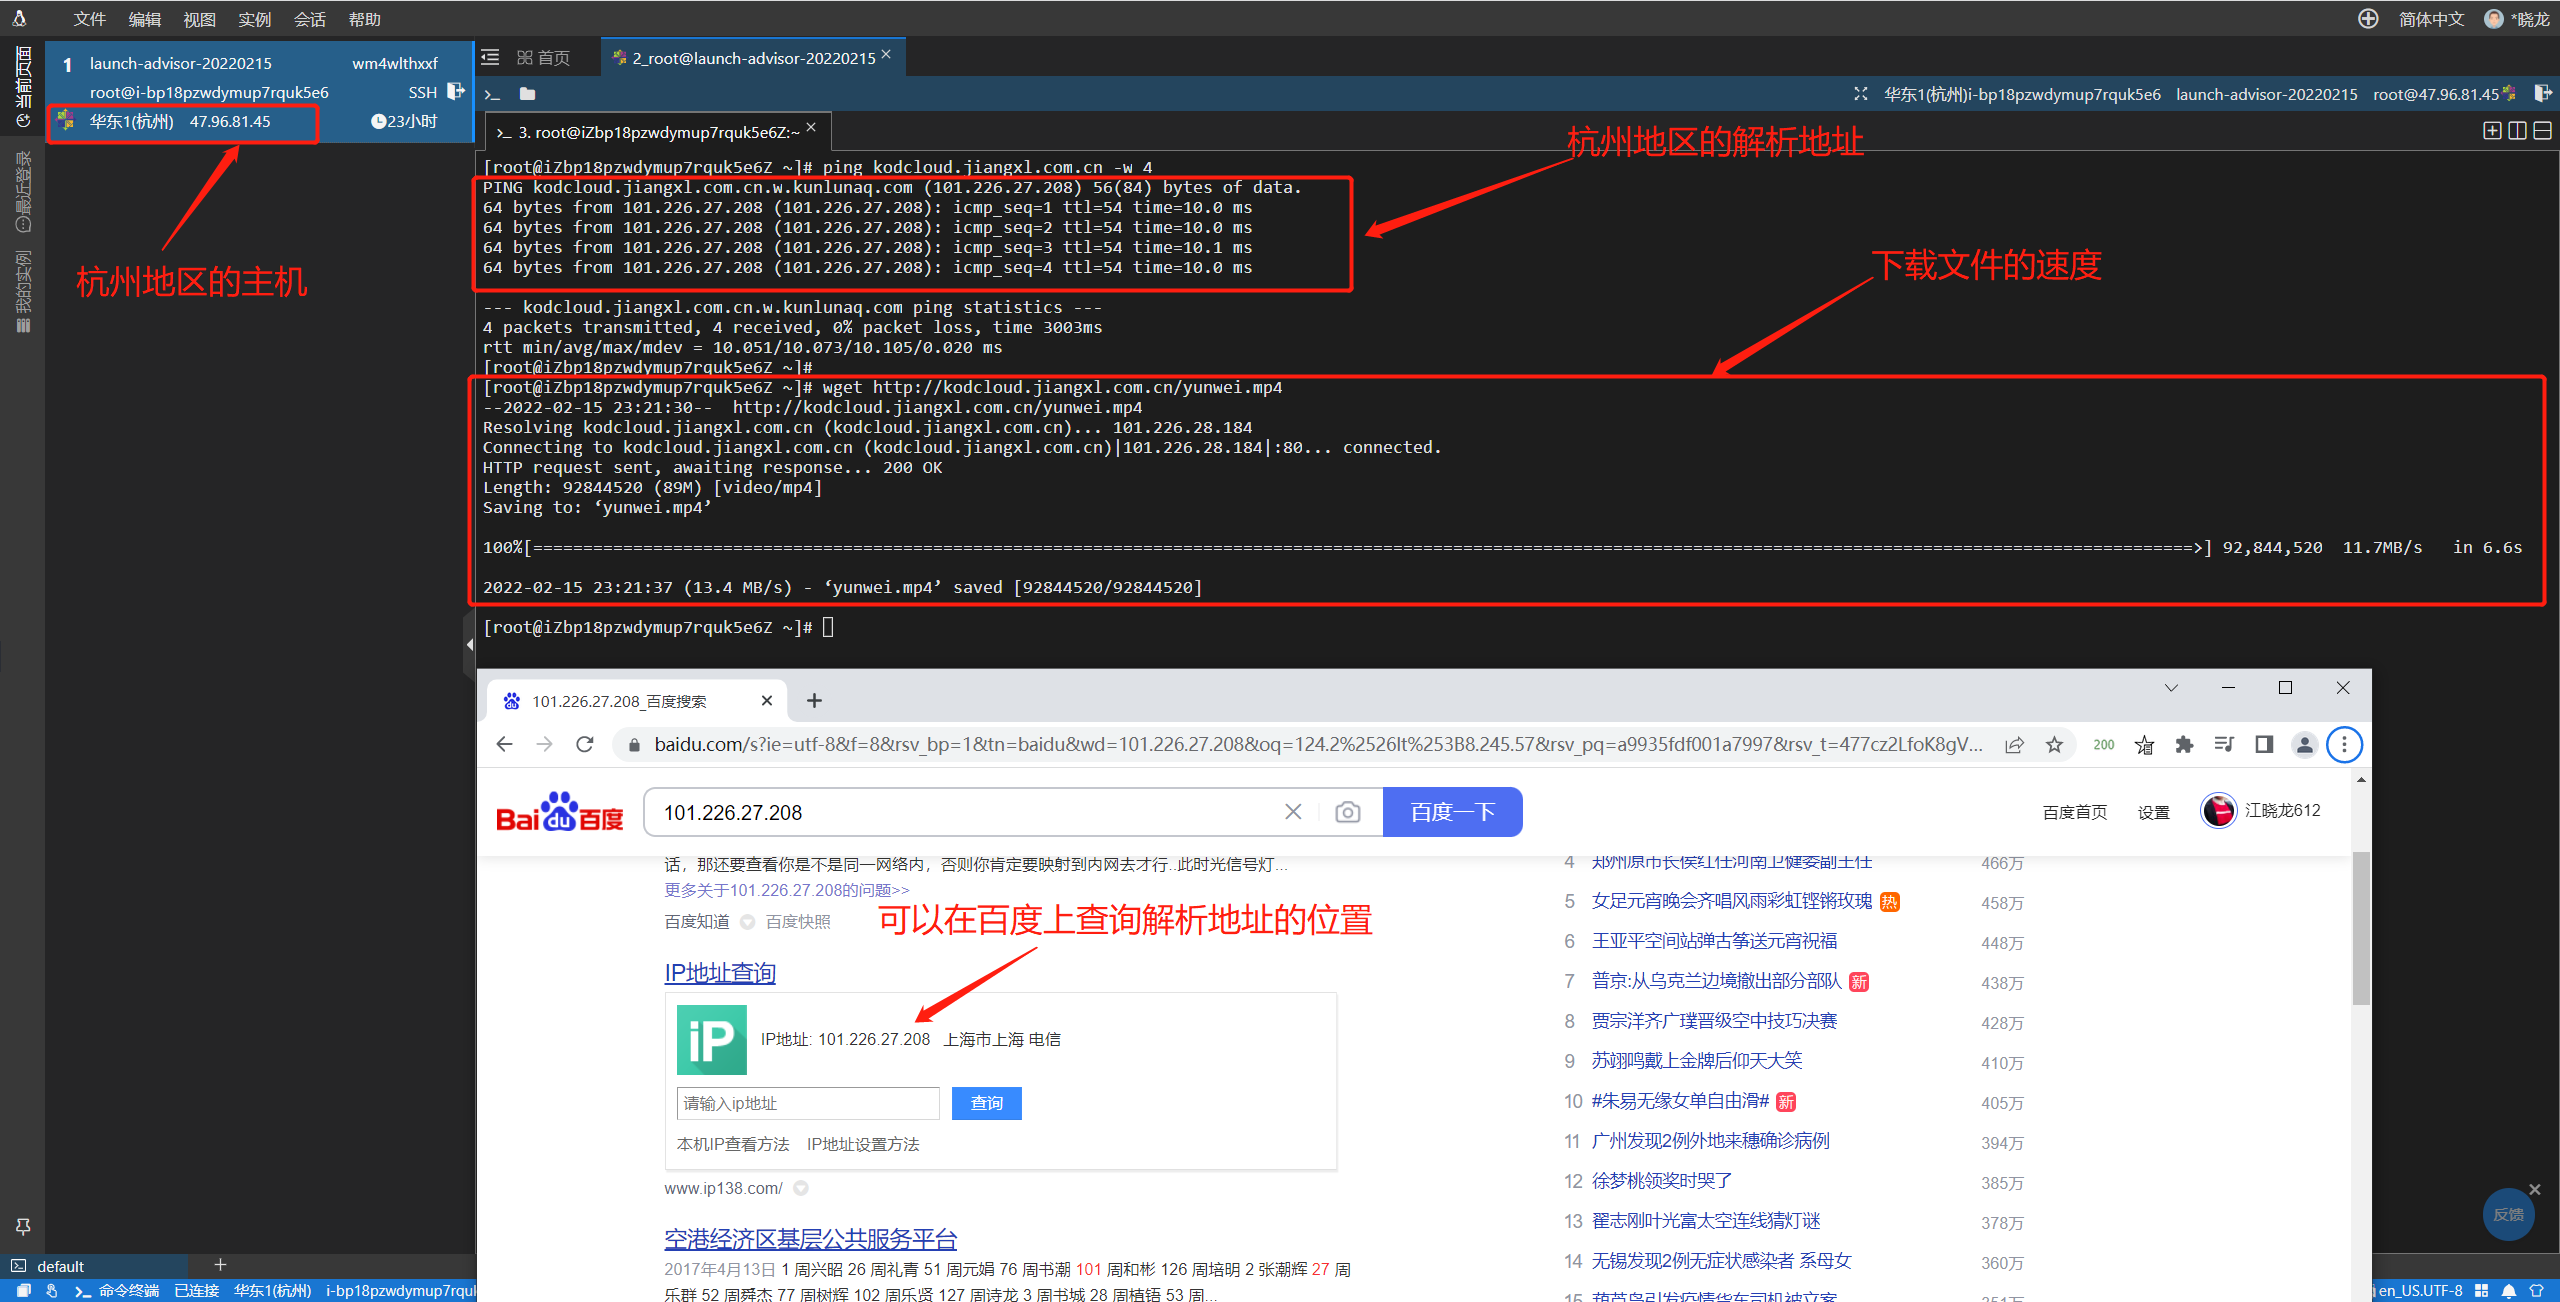The width and height of the screenshot is (2560, 1302).
Task: Click the logout icon at terminal header right
Action: (x=2542, y=94)
